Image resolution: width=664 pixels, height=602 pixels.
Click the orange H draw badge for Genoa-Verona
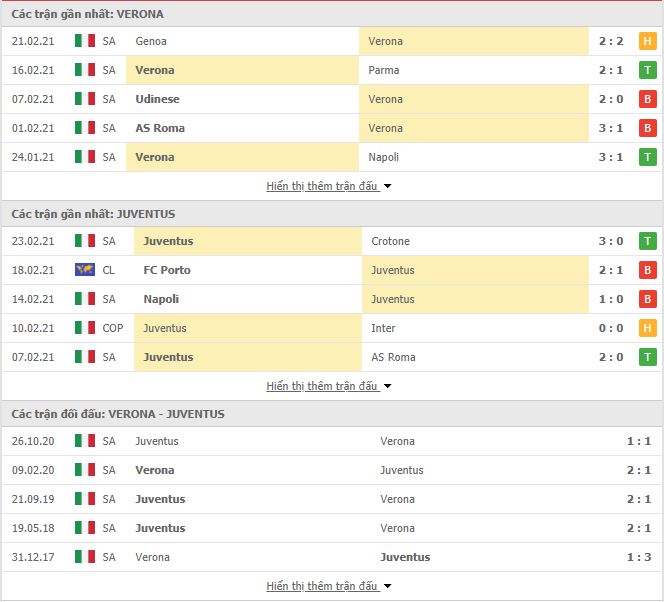pos(647,41)
